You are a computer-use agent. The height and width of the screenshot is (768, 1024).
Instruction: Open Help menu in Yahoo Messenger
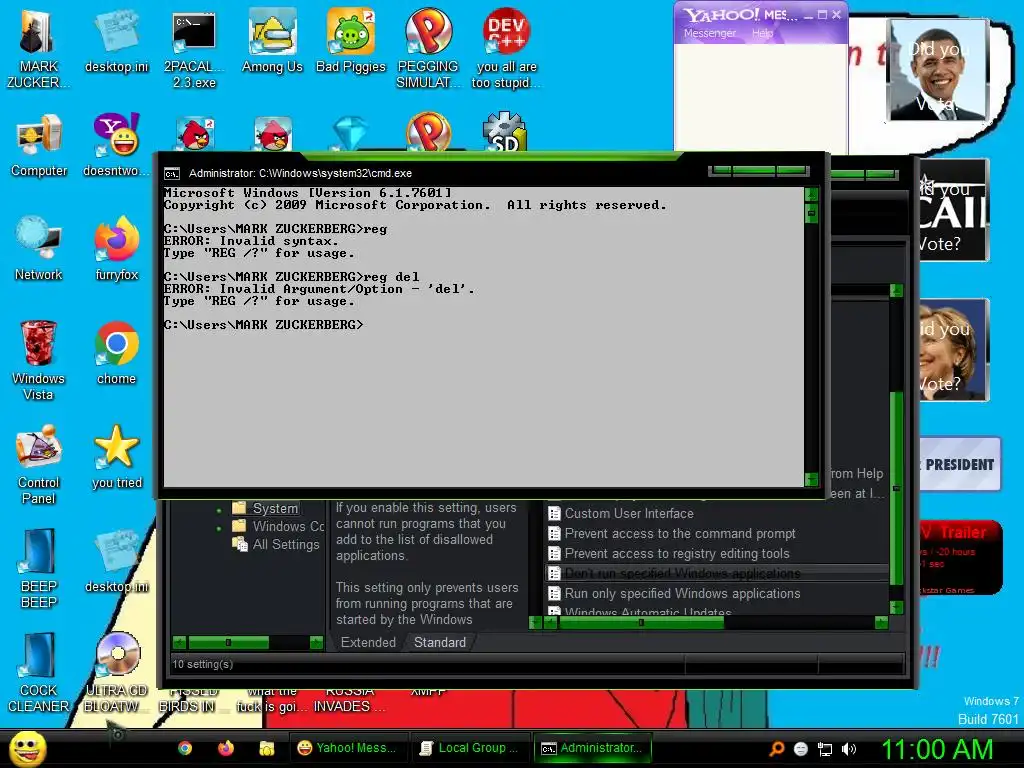tap(761, 33)
